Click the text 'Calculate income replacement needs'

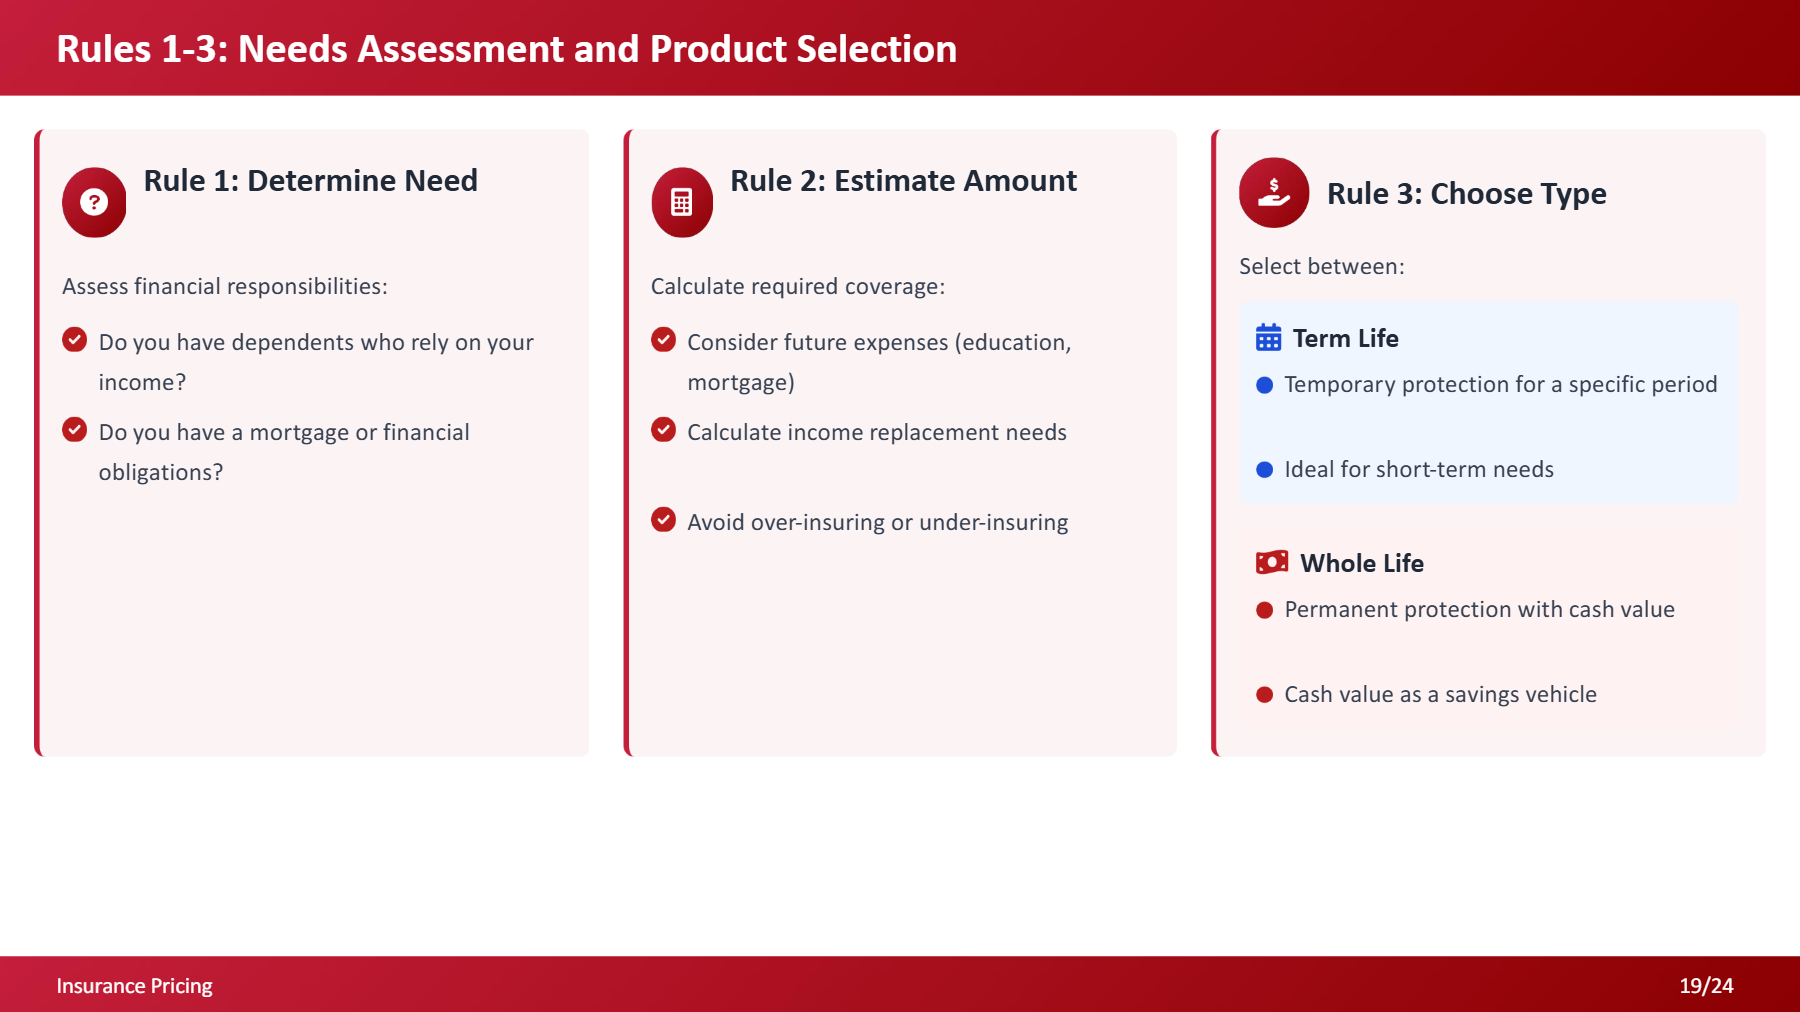pos(877,432)
